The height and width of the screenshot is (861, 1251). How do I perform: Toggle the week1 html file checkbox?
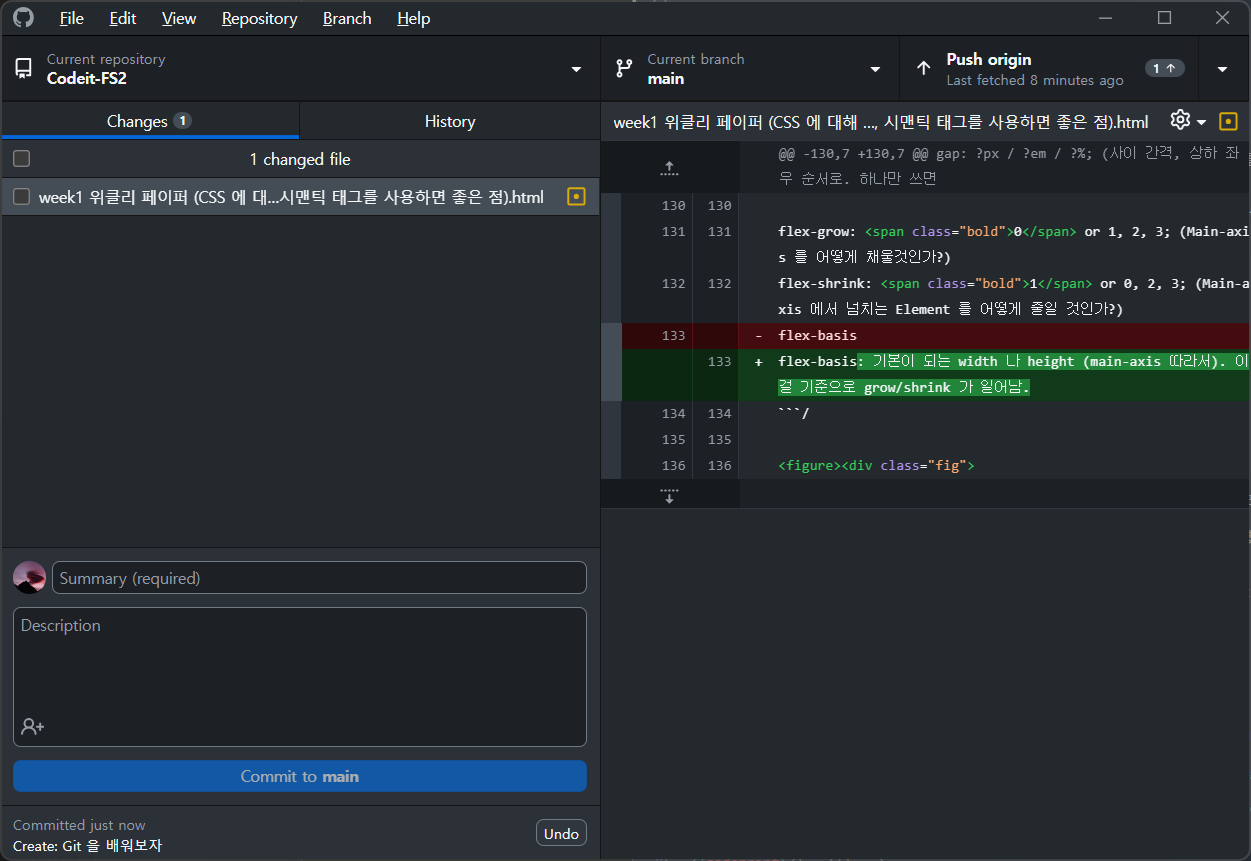coord(21,197)
